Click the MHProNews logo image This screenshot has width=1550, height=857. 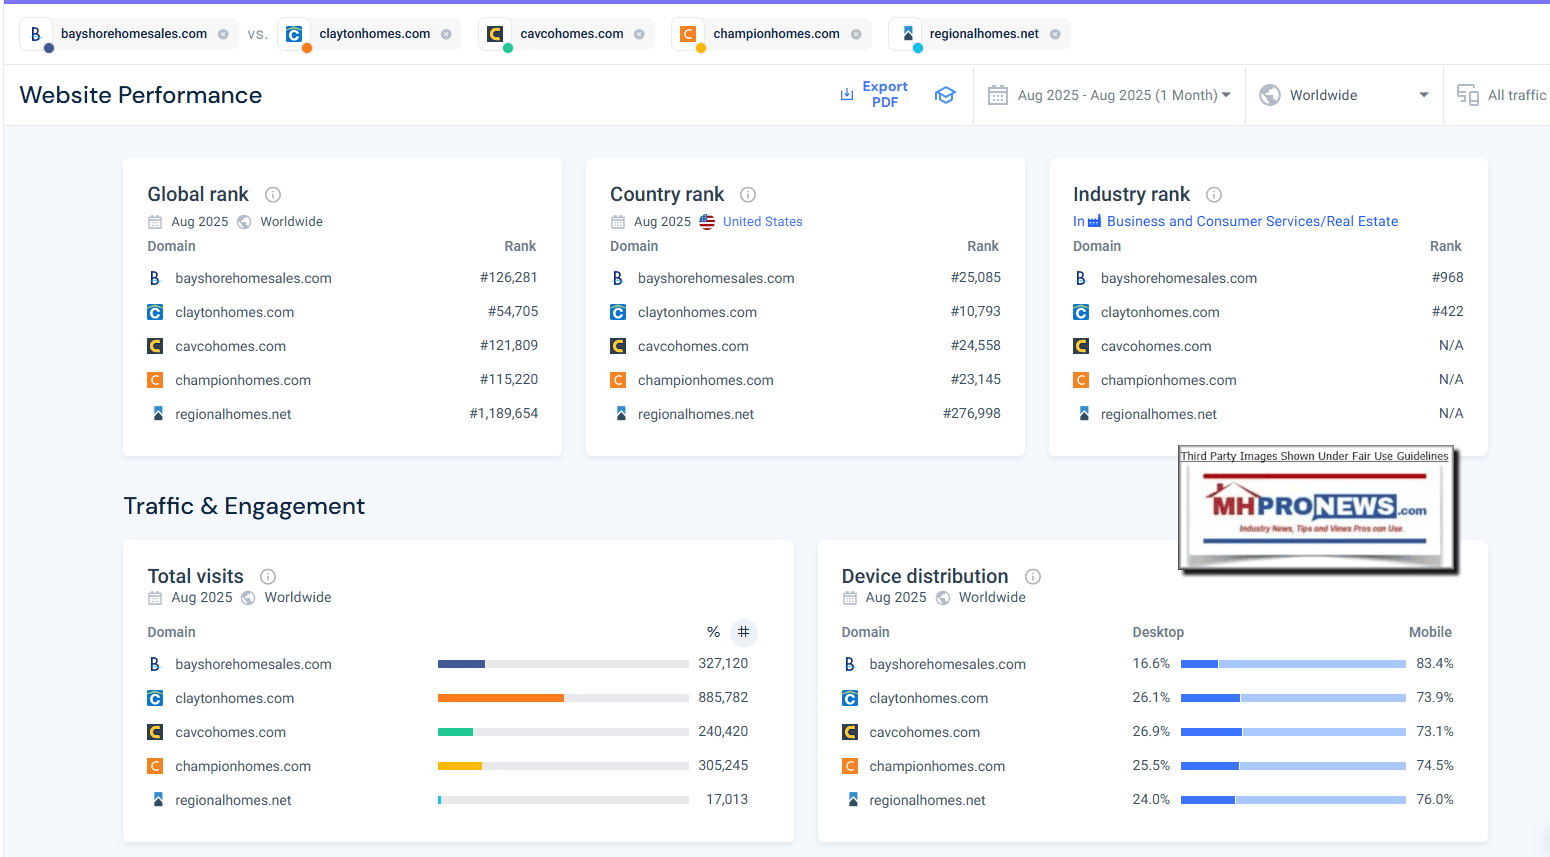coord(1316,511)
